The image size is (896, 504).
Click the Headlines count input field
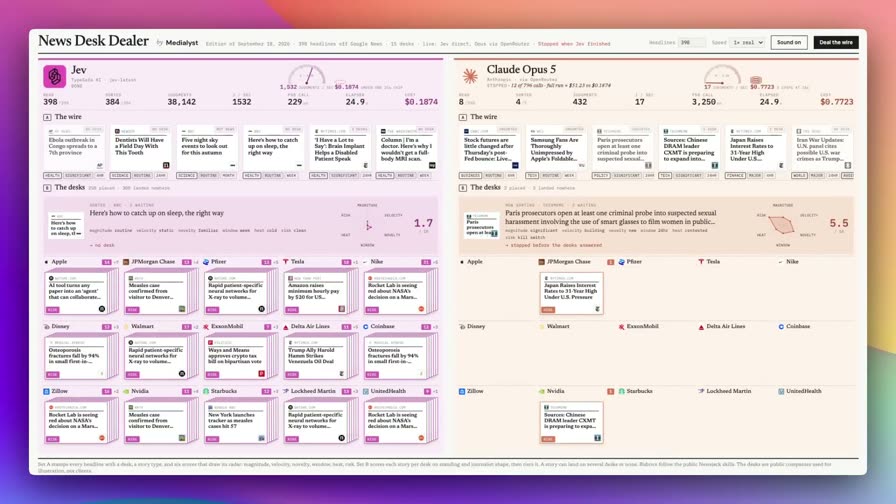point(691,43)
